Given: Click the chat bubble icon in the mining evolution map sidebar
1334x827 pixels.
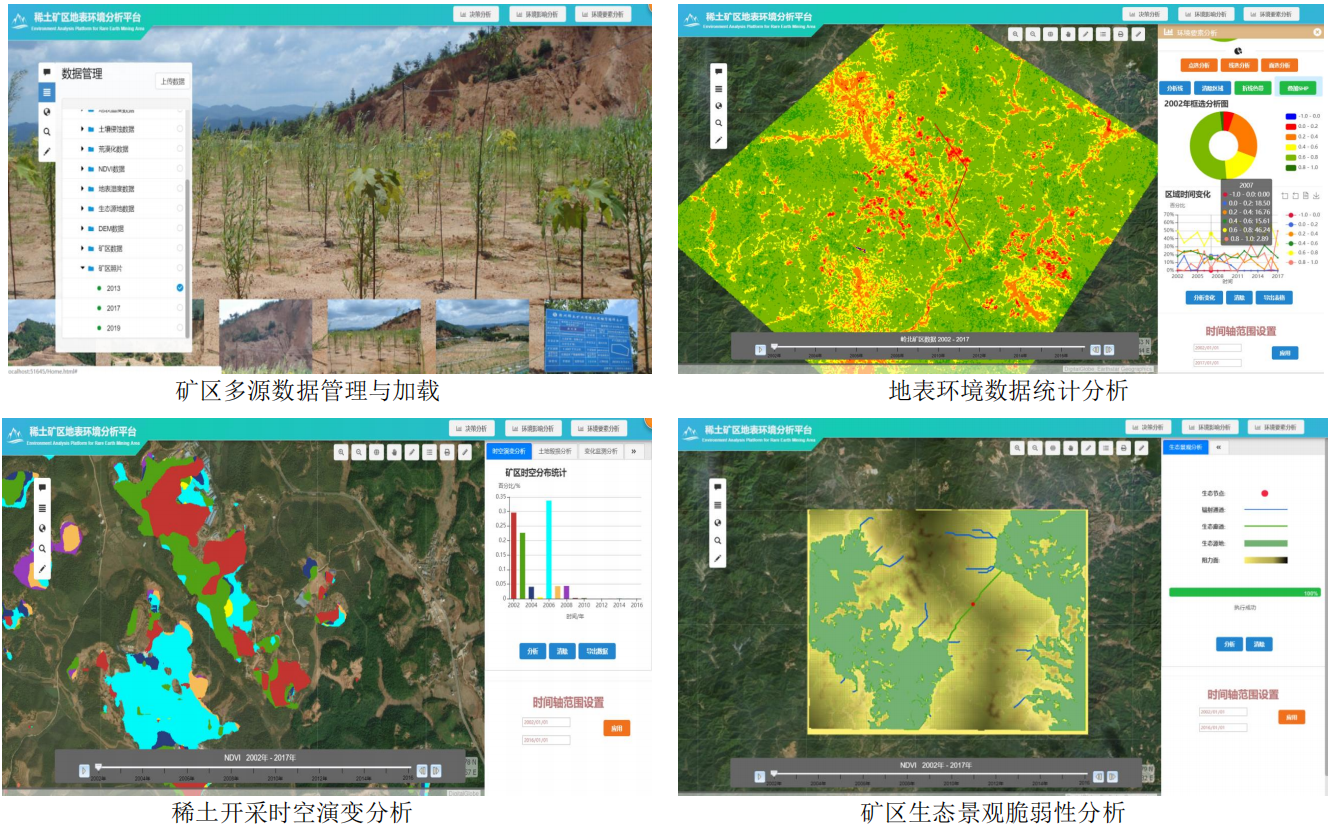Looking at the screenshot, I should pos(42,488).
